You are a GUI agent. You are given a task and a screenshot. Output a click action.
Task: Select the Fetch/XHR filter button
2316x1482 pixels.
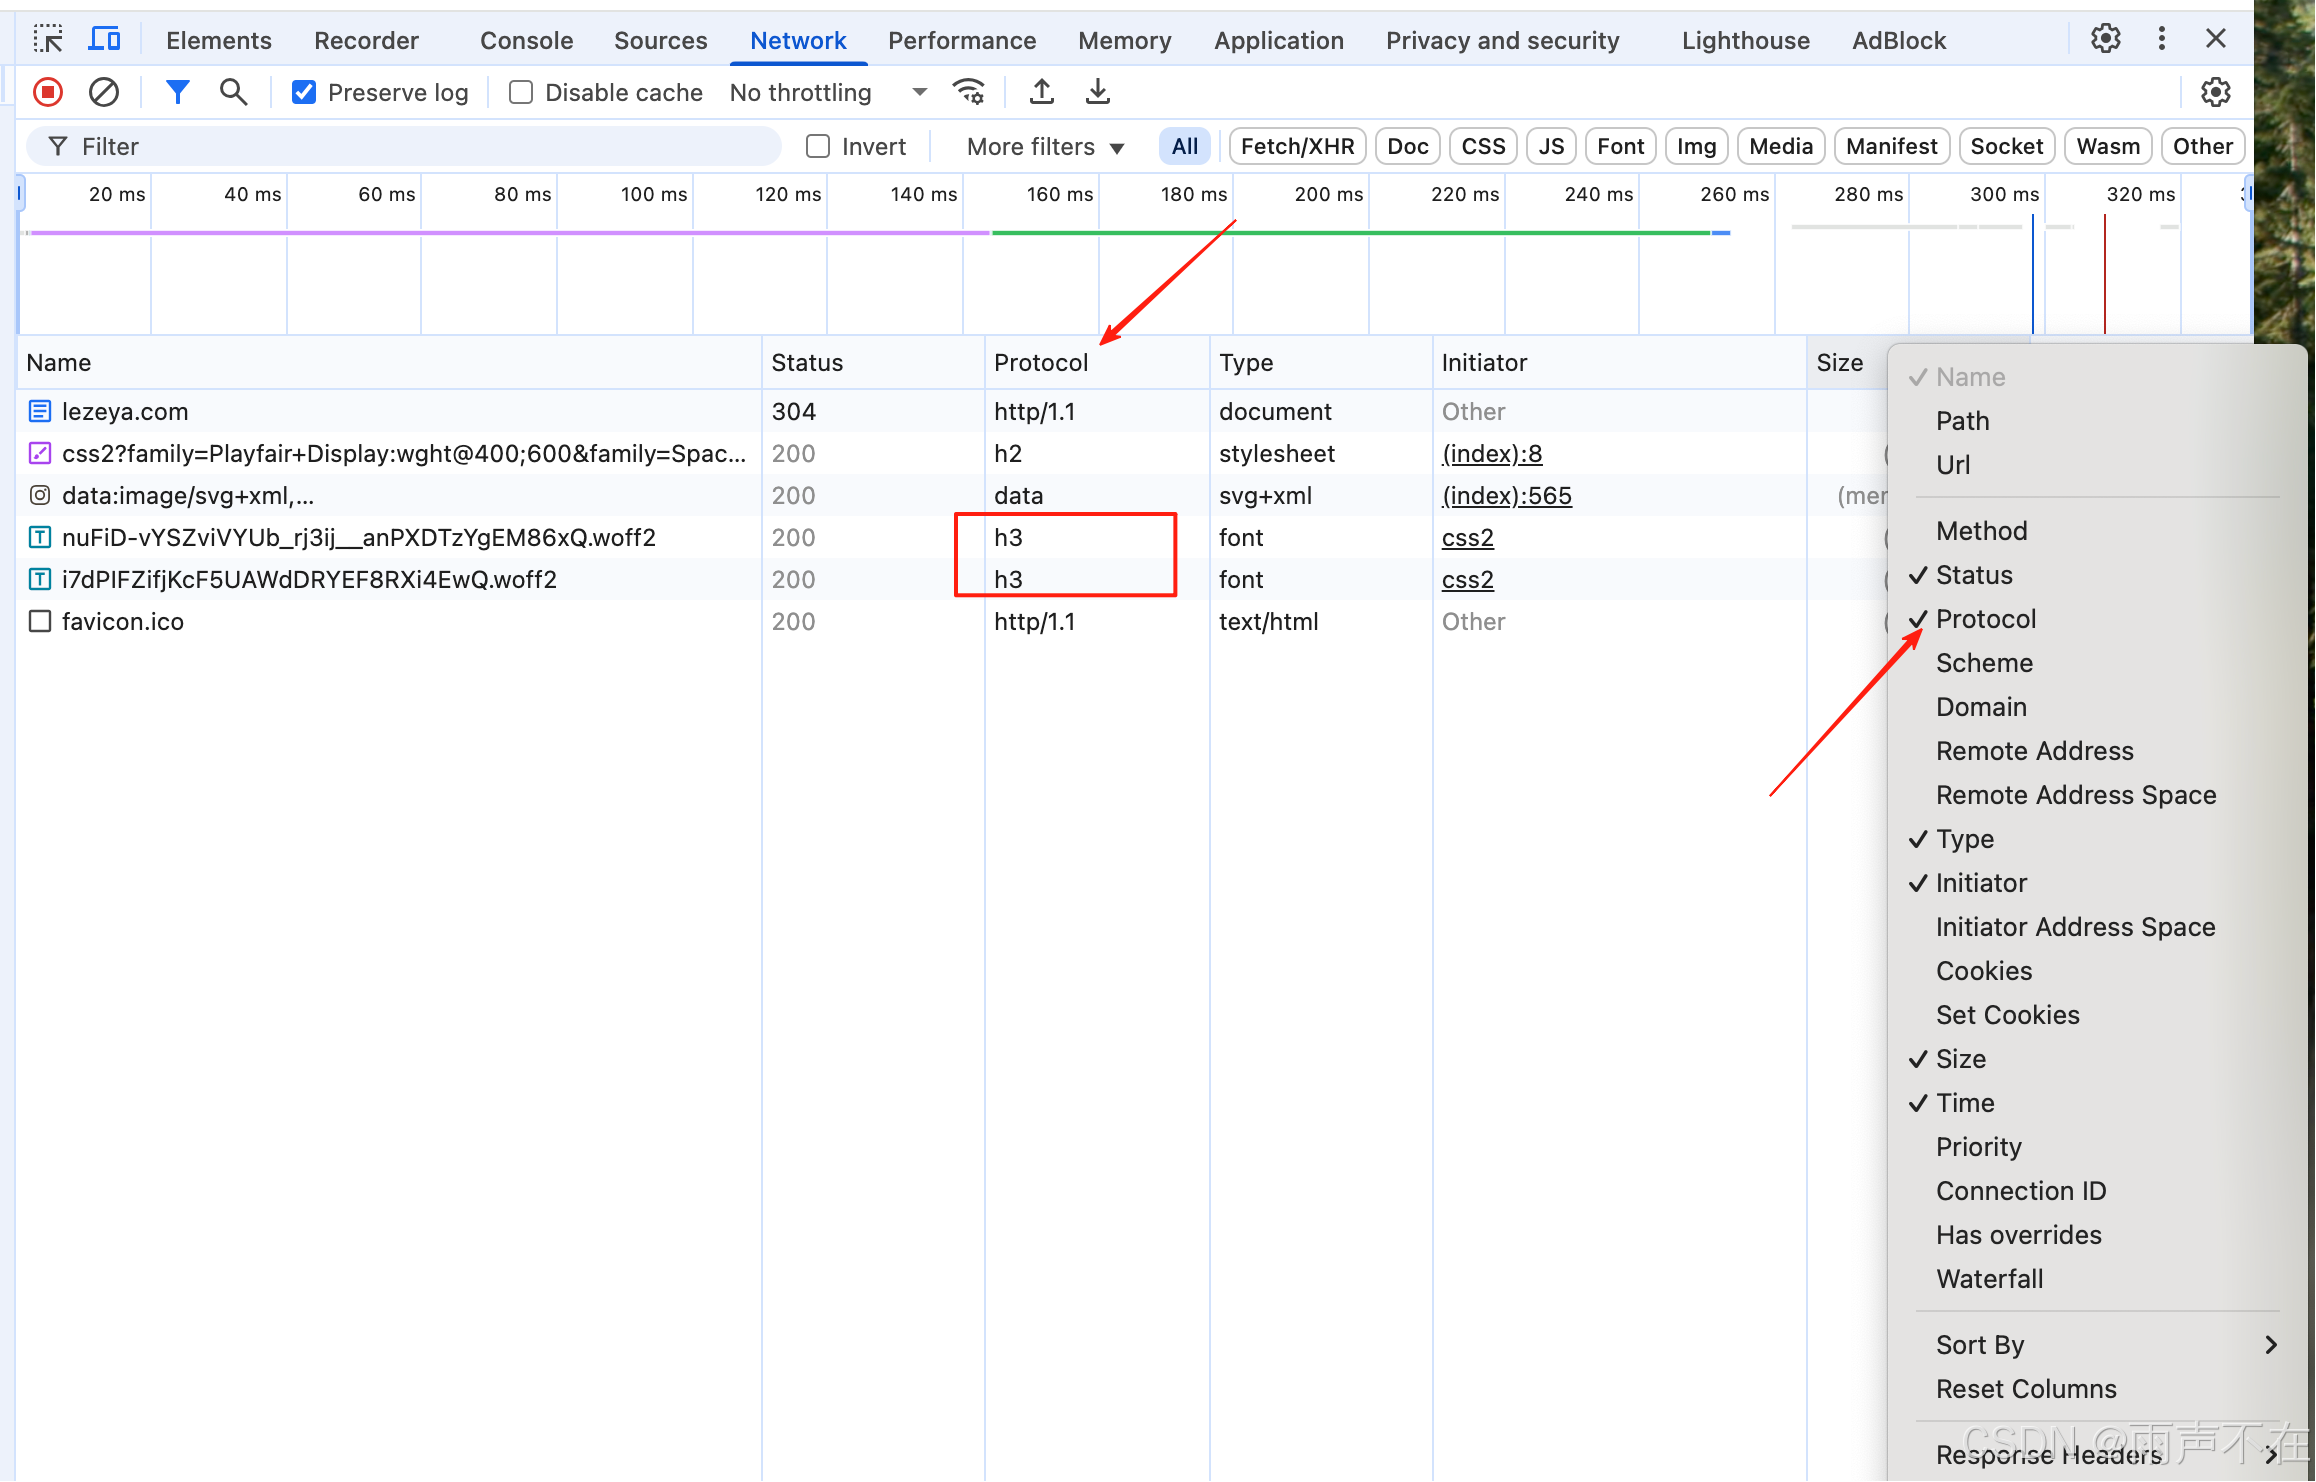click(1296, 146)
